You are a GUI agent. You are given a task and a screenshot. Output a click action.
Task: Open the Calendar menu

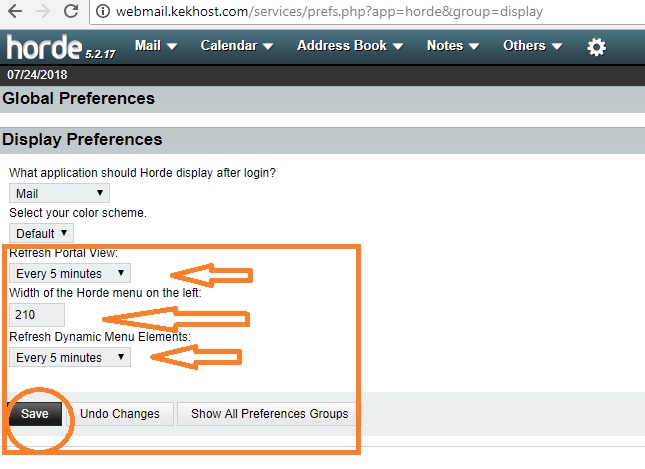pos(236,46)
